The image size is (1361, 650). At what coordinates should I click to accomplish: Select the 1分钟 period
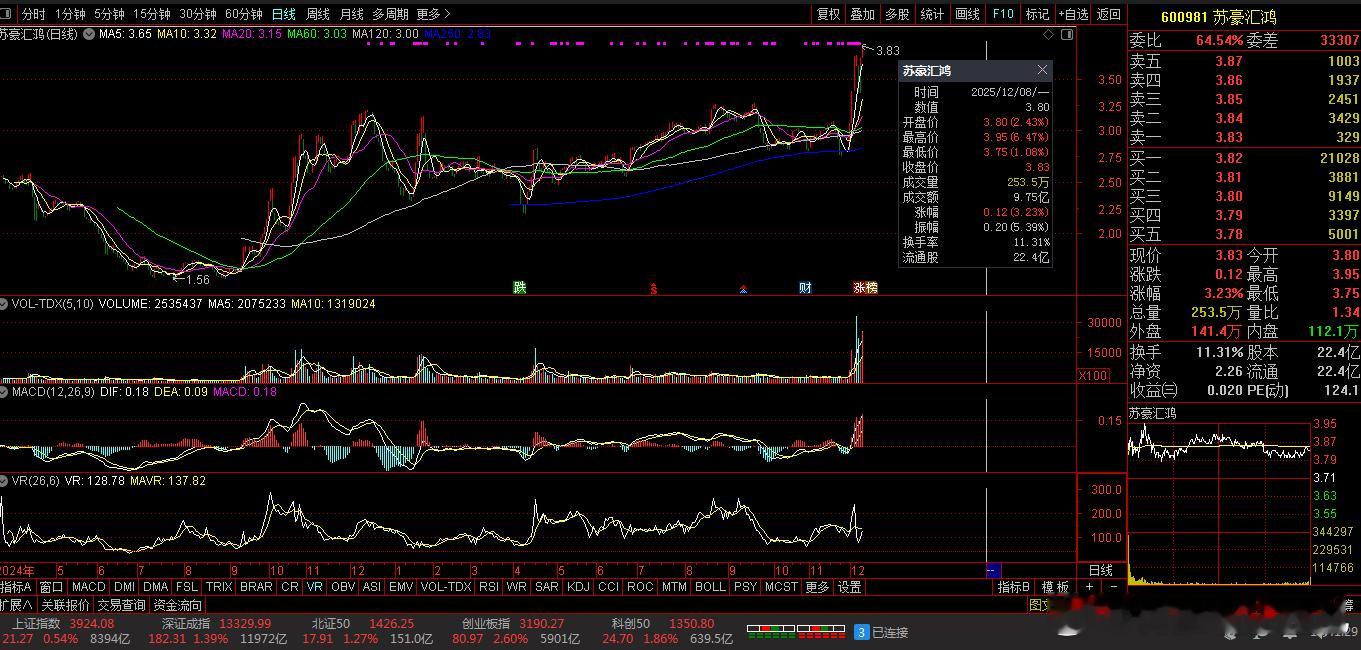click(70, 14)
